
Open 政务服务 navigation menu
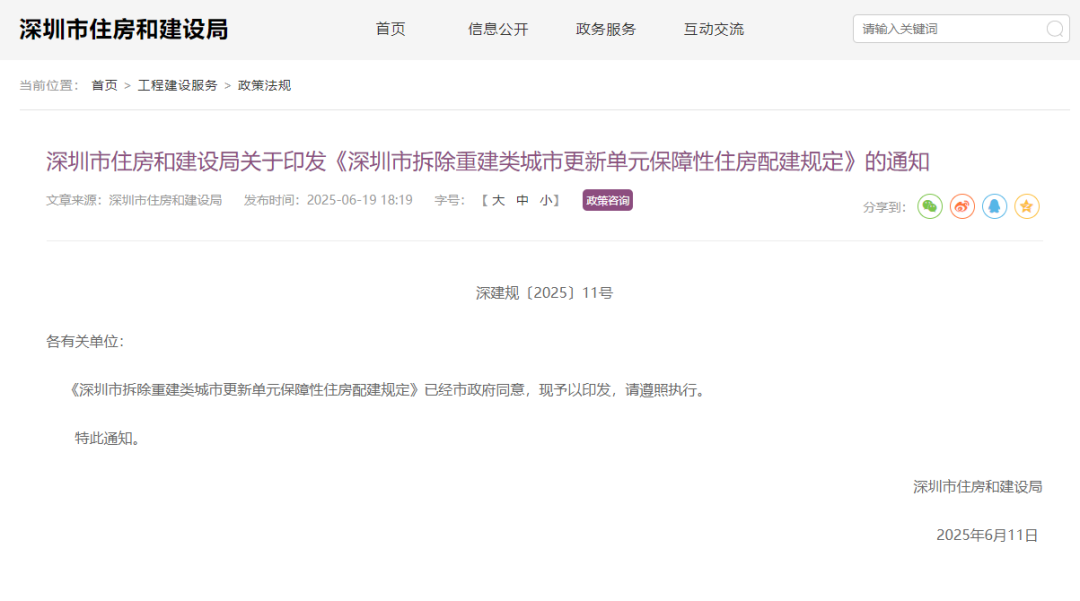tap(606, 29)
